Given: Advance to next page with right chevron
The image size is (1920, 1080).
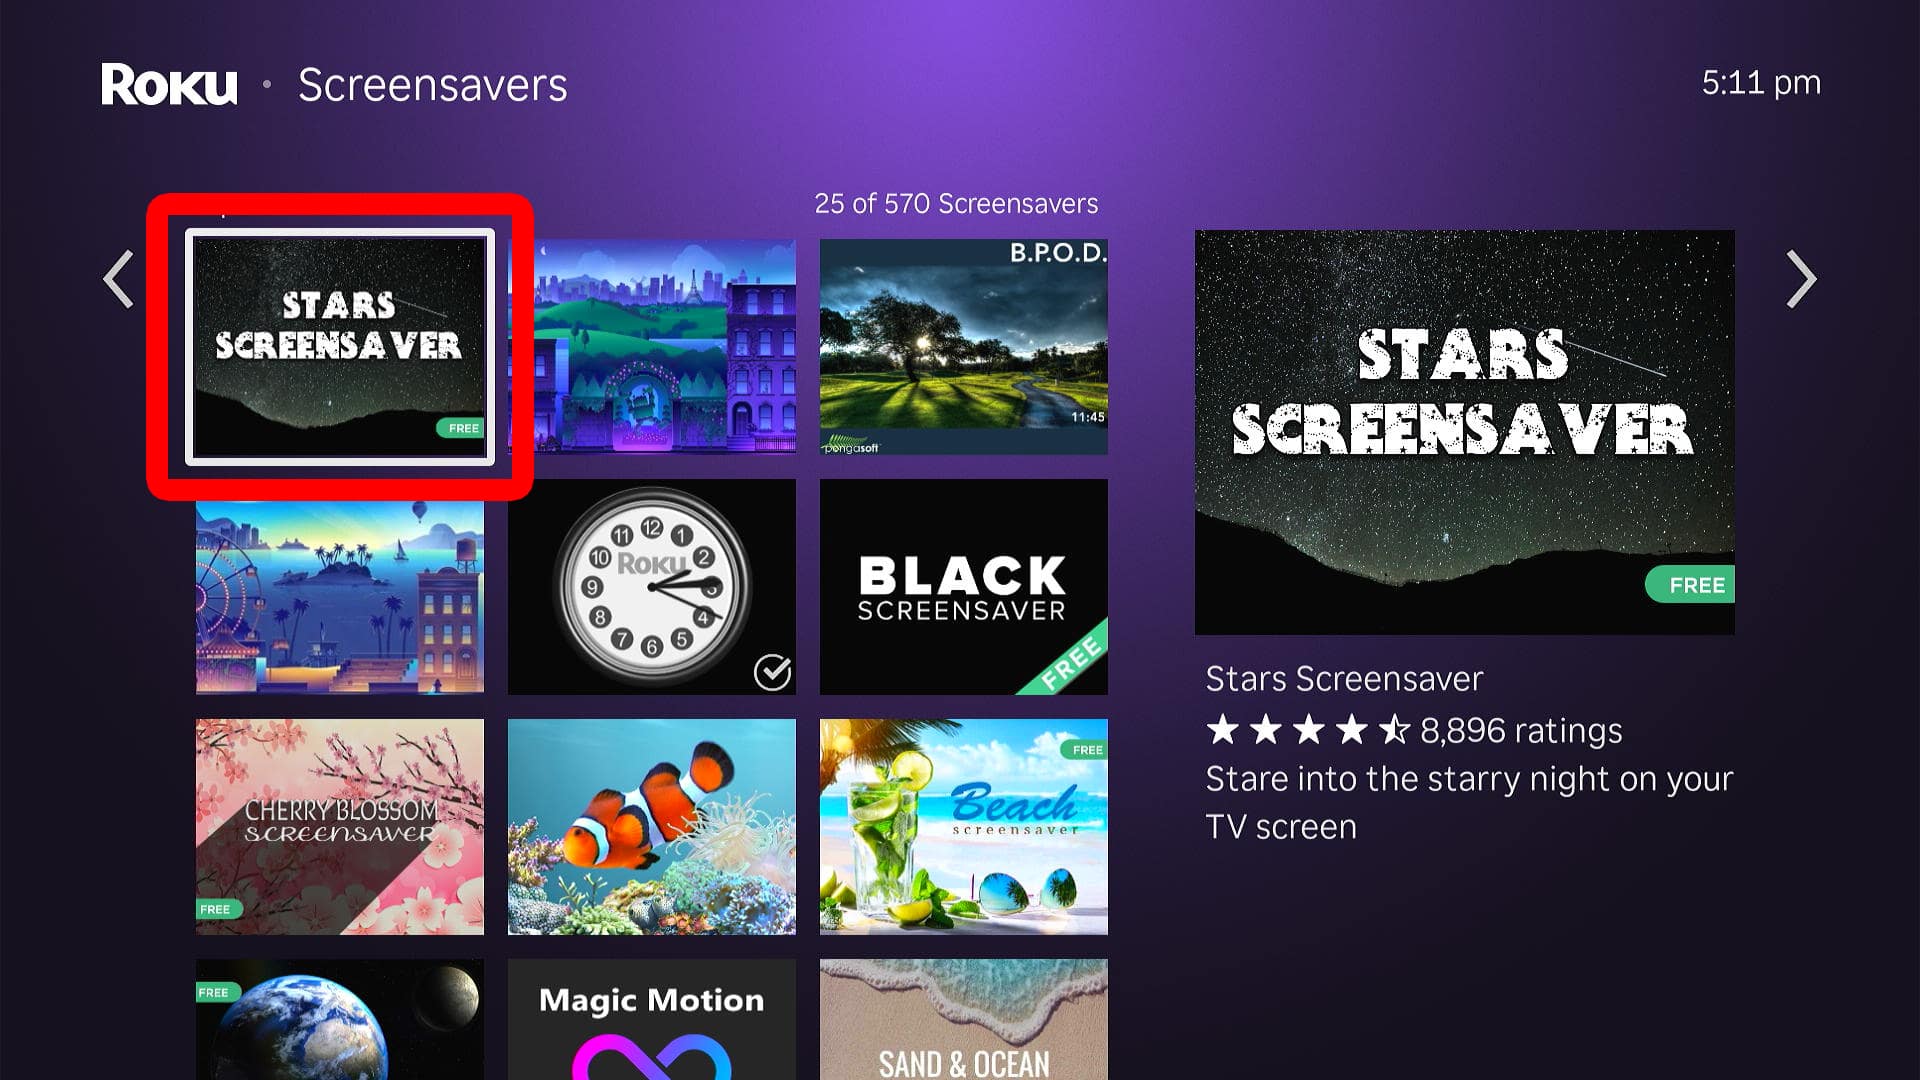Looking at the screenshot, I should (1801, 279).
